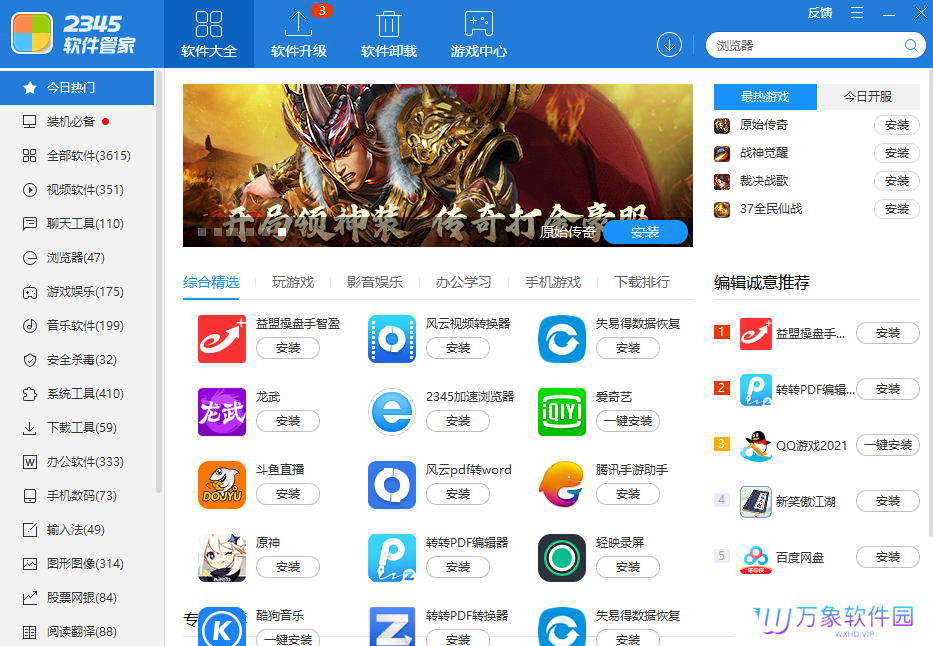Install 百度网盘 in recommendations

pos(888,557)
